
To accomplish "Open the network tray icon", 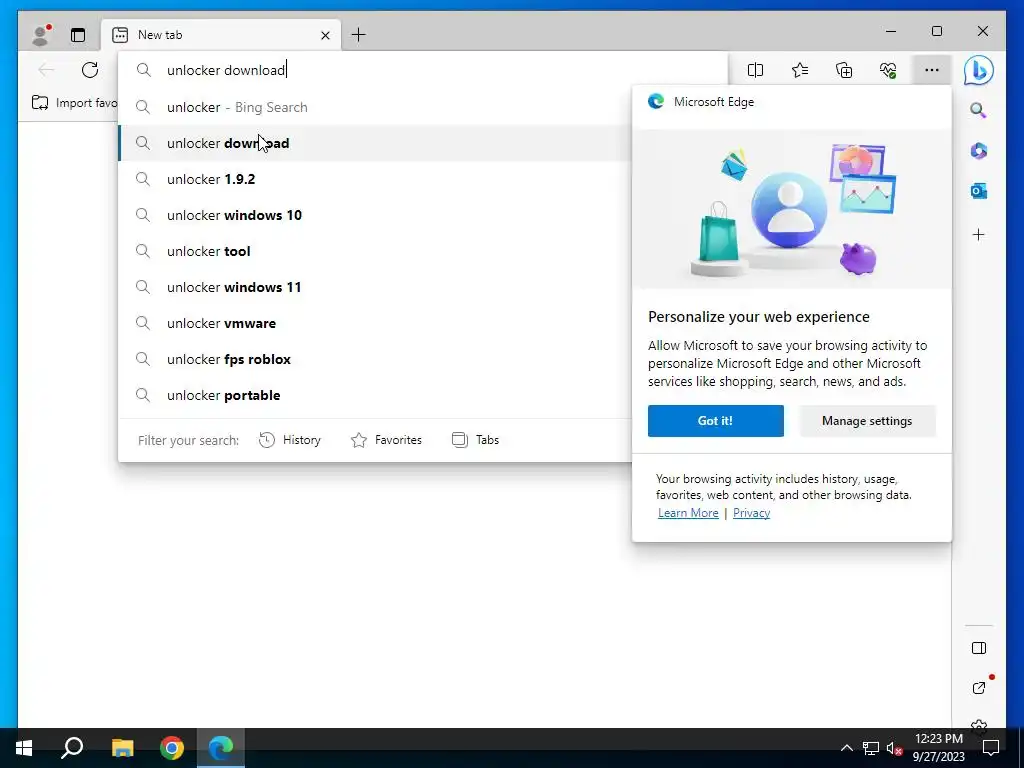I will (x=871, y=748).
